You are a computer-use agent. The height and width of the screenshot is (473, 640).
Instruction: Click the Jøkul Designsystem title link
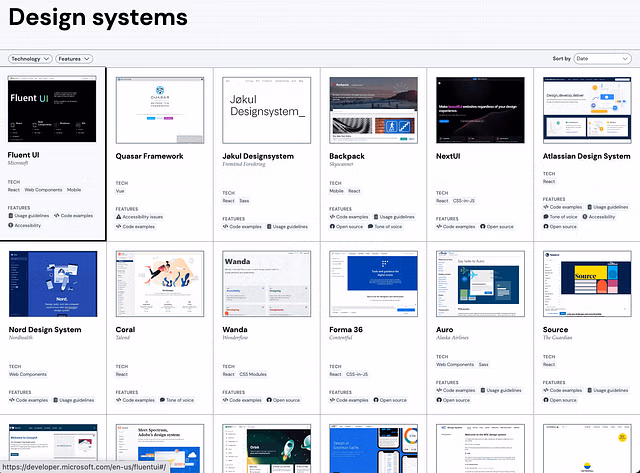click(x=258, y=156)
